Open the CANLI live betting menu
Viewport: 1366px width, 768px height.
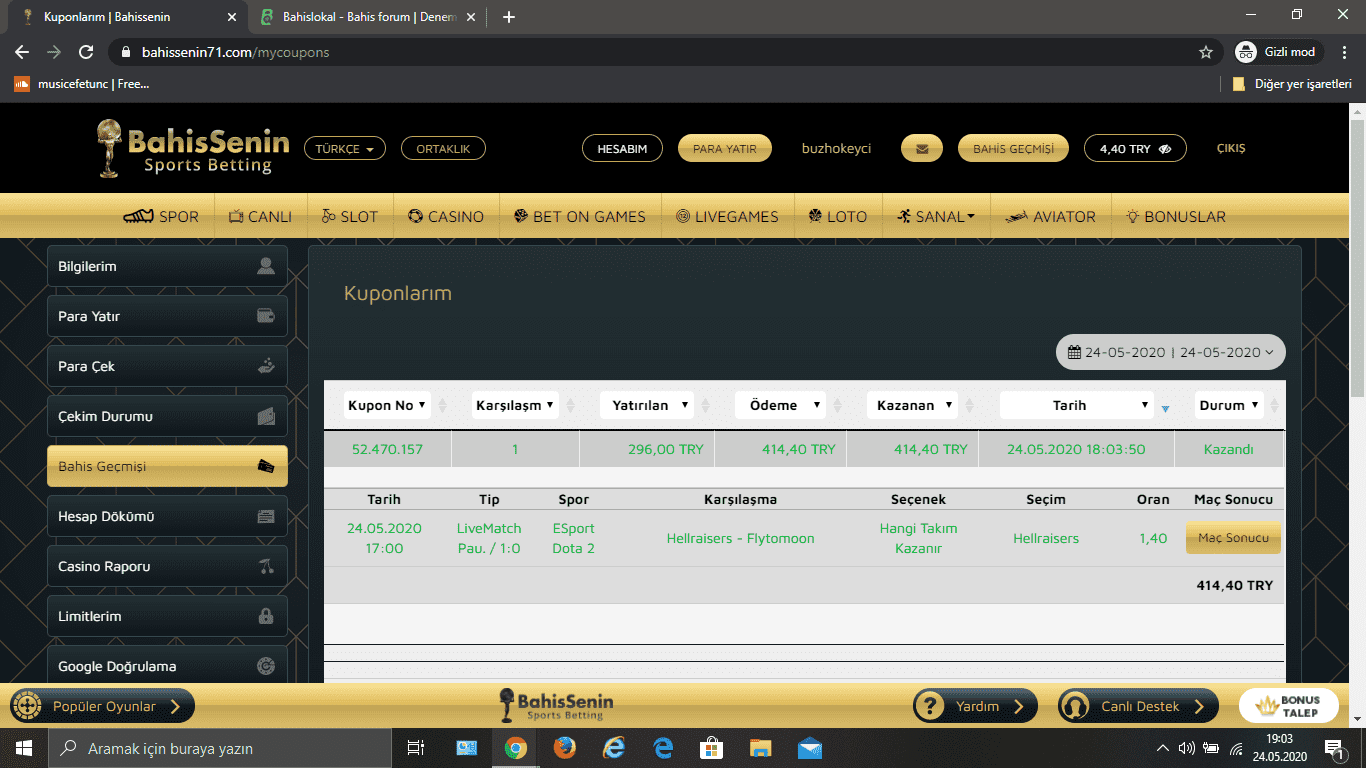(260, 216)
